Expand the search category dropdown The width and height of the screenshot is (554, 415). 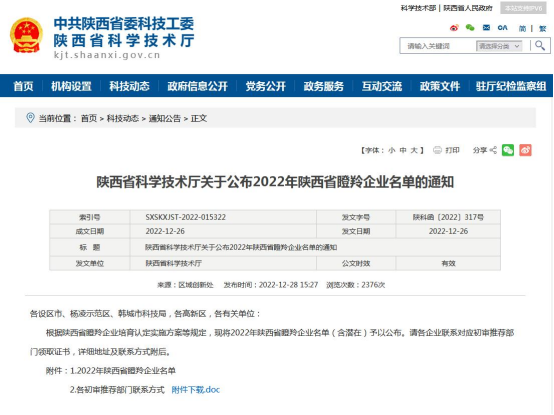coord(499,46)
